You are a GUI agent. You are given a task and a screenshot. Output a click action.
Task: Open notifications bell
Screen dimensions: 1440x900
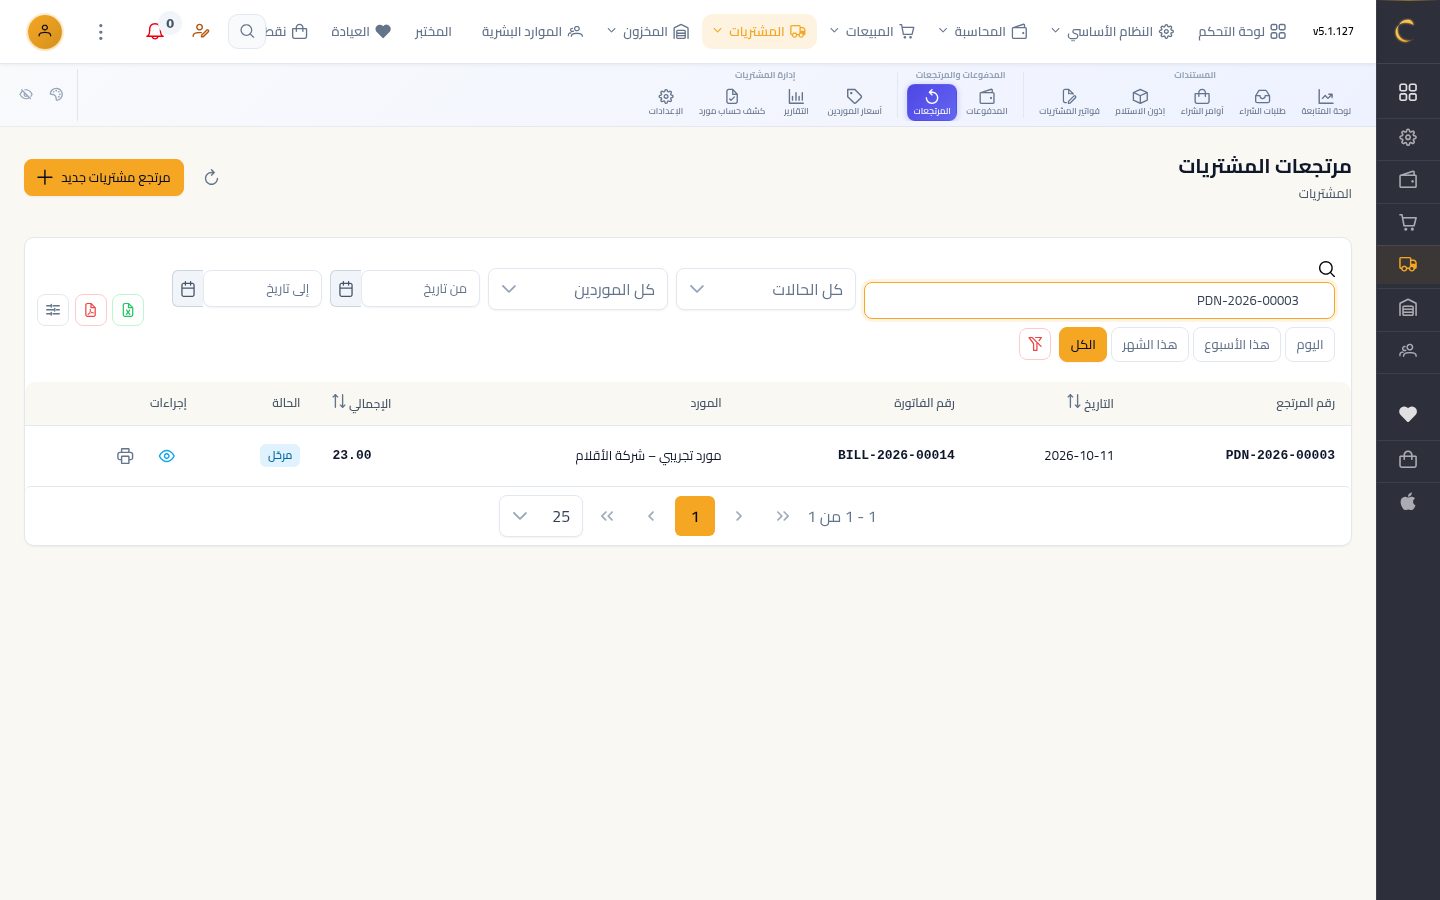pyautogui.click(x=155, y=32)
